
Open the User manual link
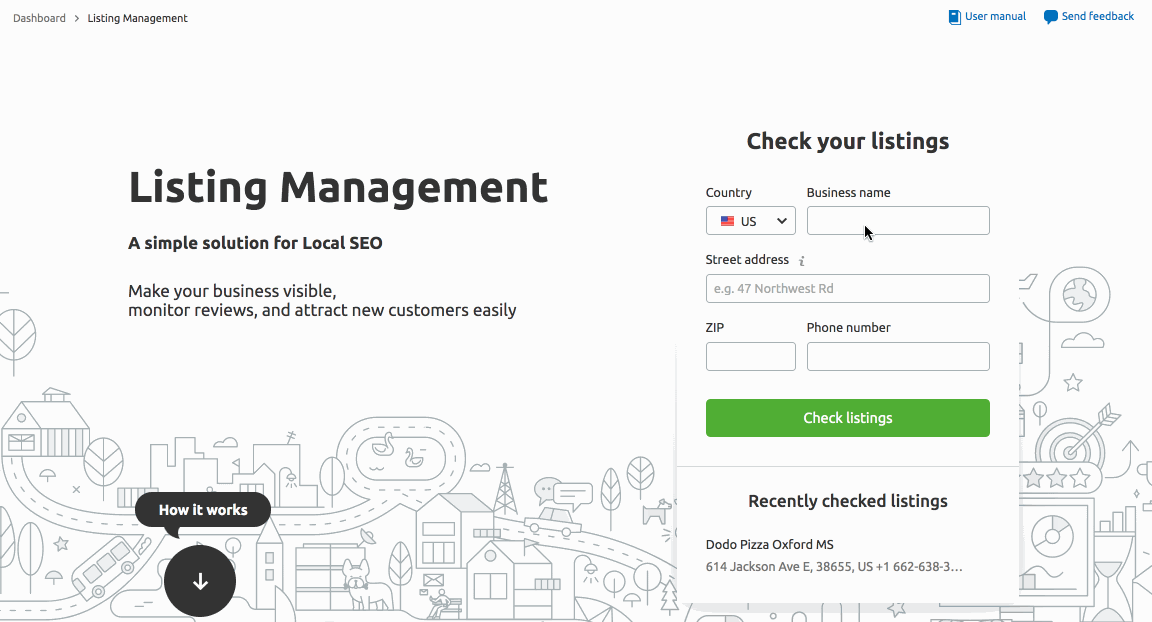tap(995, 17)
